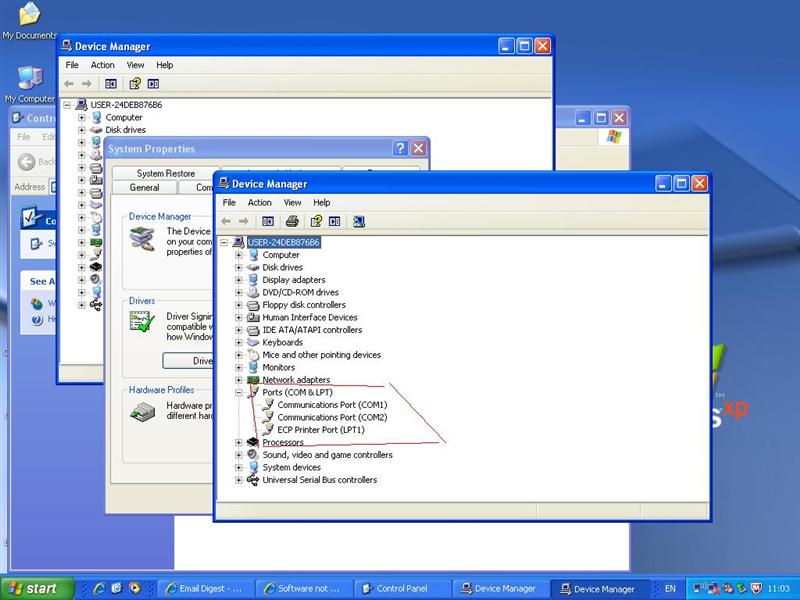800x600 pixels.
Task: Click the 11:03 taskbar clock
Action: pyautogui.click(x=778, y=588)
